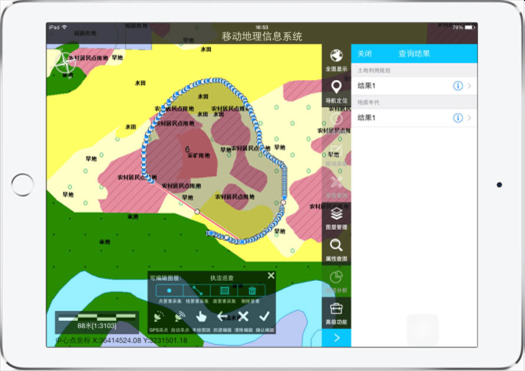Delete feature using trash can button
525x371 pixels.
(252, 290)
